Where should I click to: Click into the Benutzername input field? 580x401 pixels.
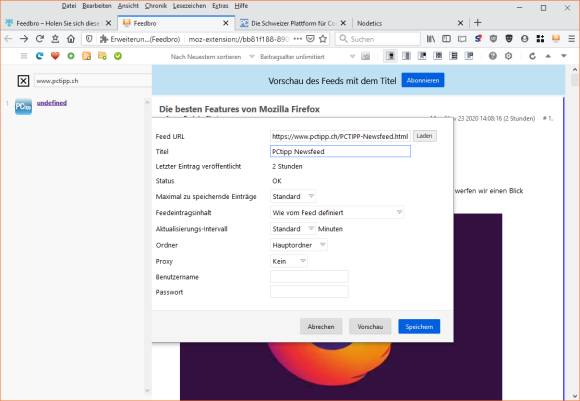pyautogui.click(x=309, y=277)
